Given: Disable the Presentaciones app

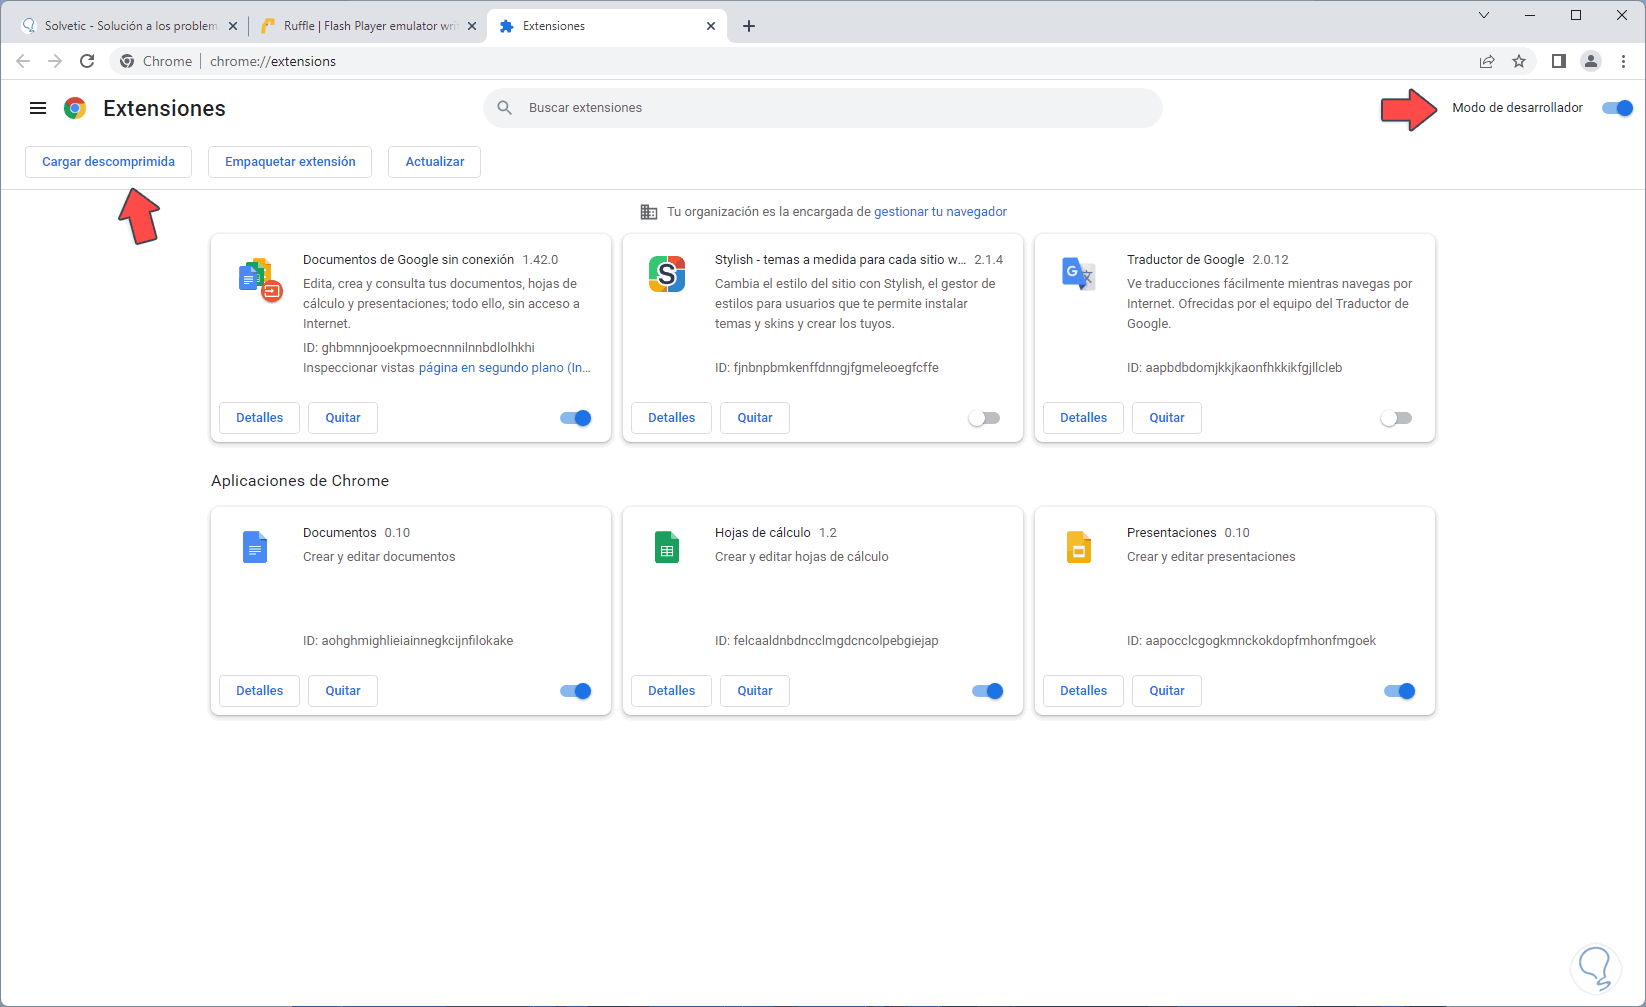Looking at the screenshot, I should [1400, 691].
